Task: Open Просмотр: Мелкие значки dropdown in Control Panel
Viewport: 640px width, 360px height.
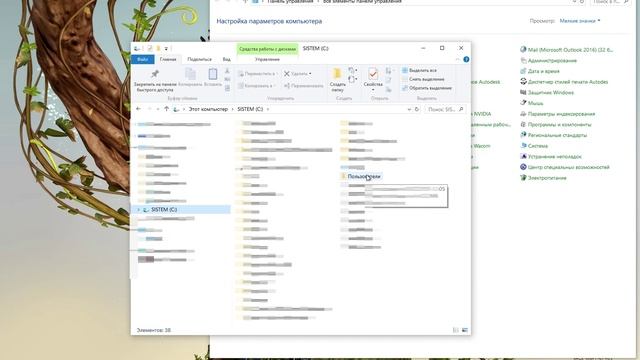Action: pyautogui.click(x=580, y=21)
